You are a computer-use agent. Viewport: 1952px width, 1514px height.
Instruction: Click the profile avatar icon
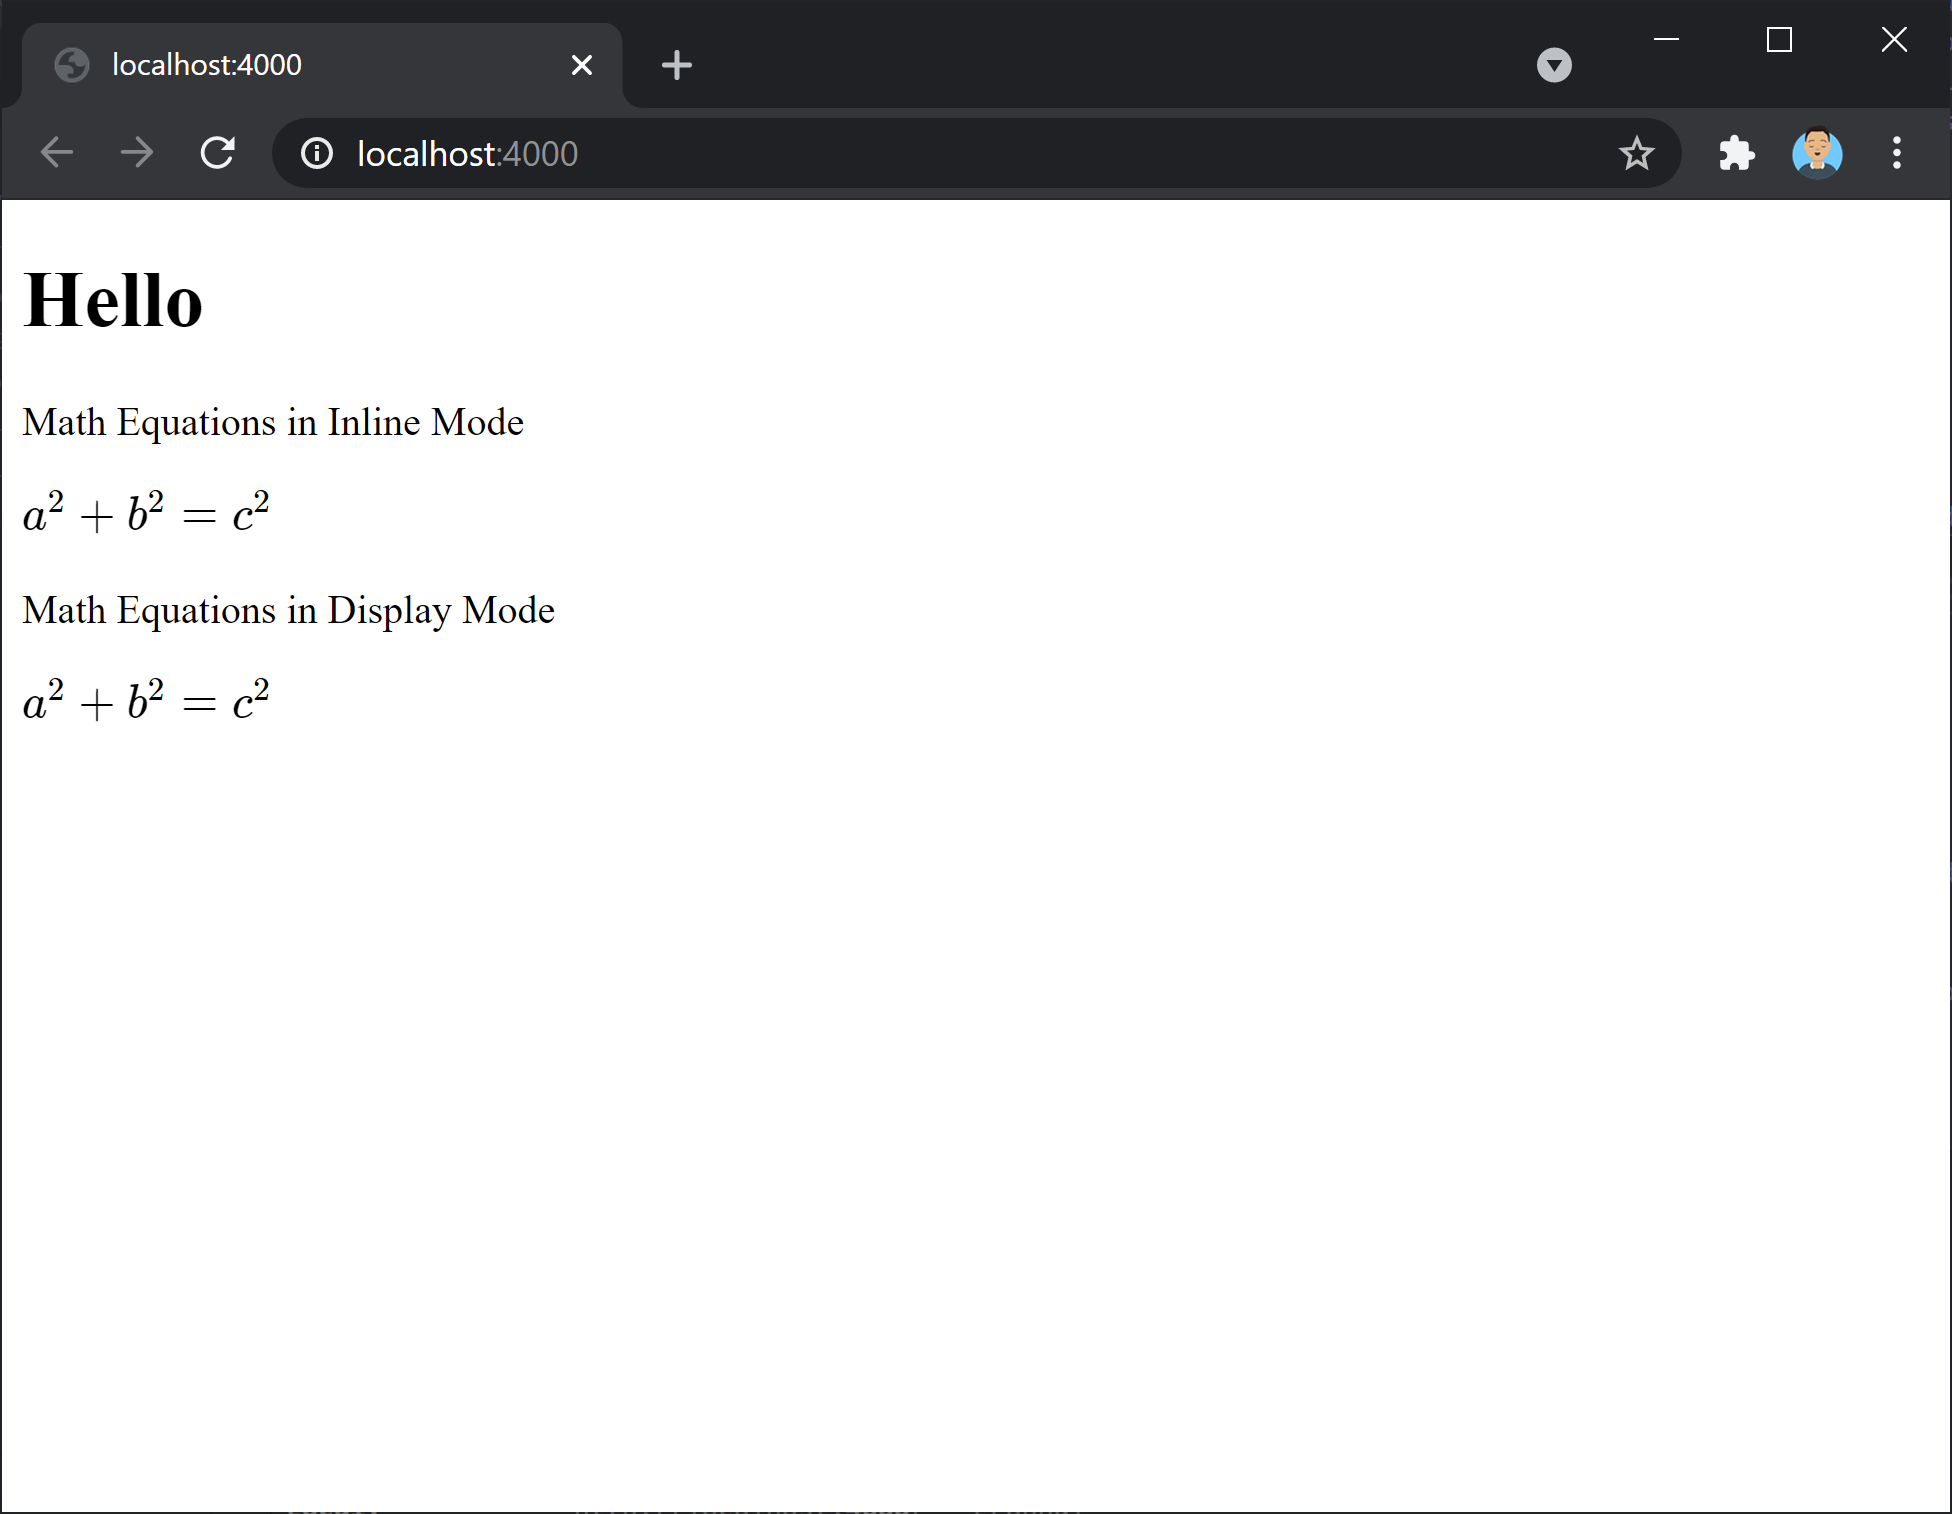point(1817,153)
